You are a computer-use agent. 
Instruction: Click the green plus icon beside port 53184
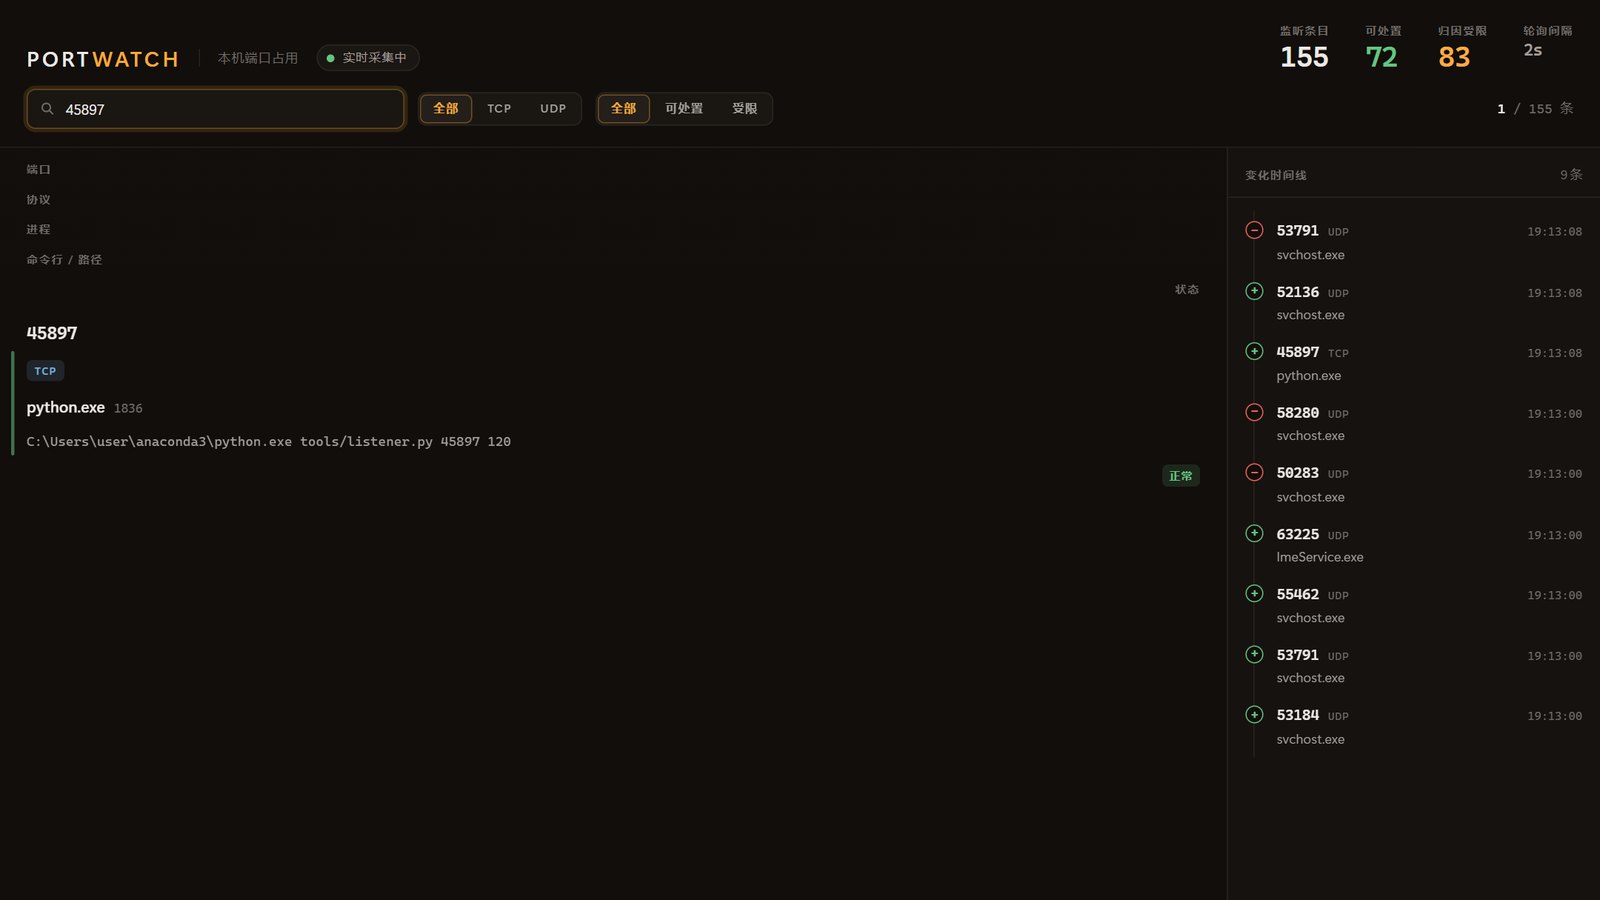tap(1254, 714)
